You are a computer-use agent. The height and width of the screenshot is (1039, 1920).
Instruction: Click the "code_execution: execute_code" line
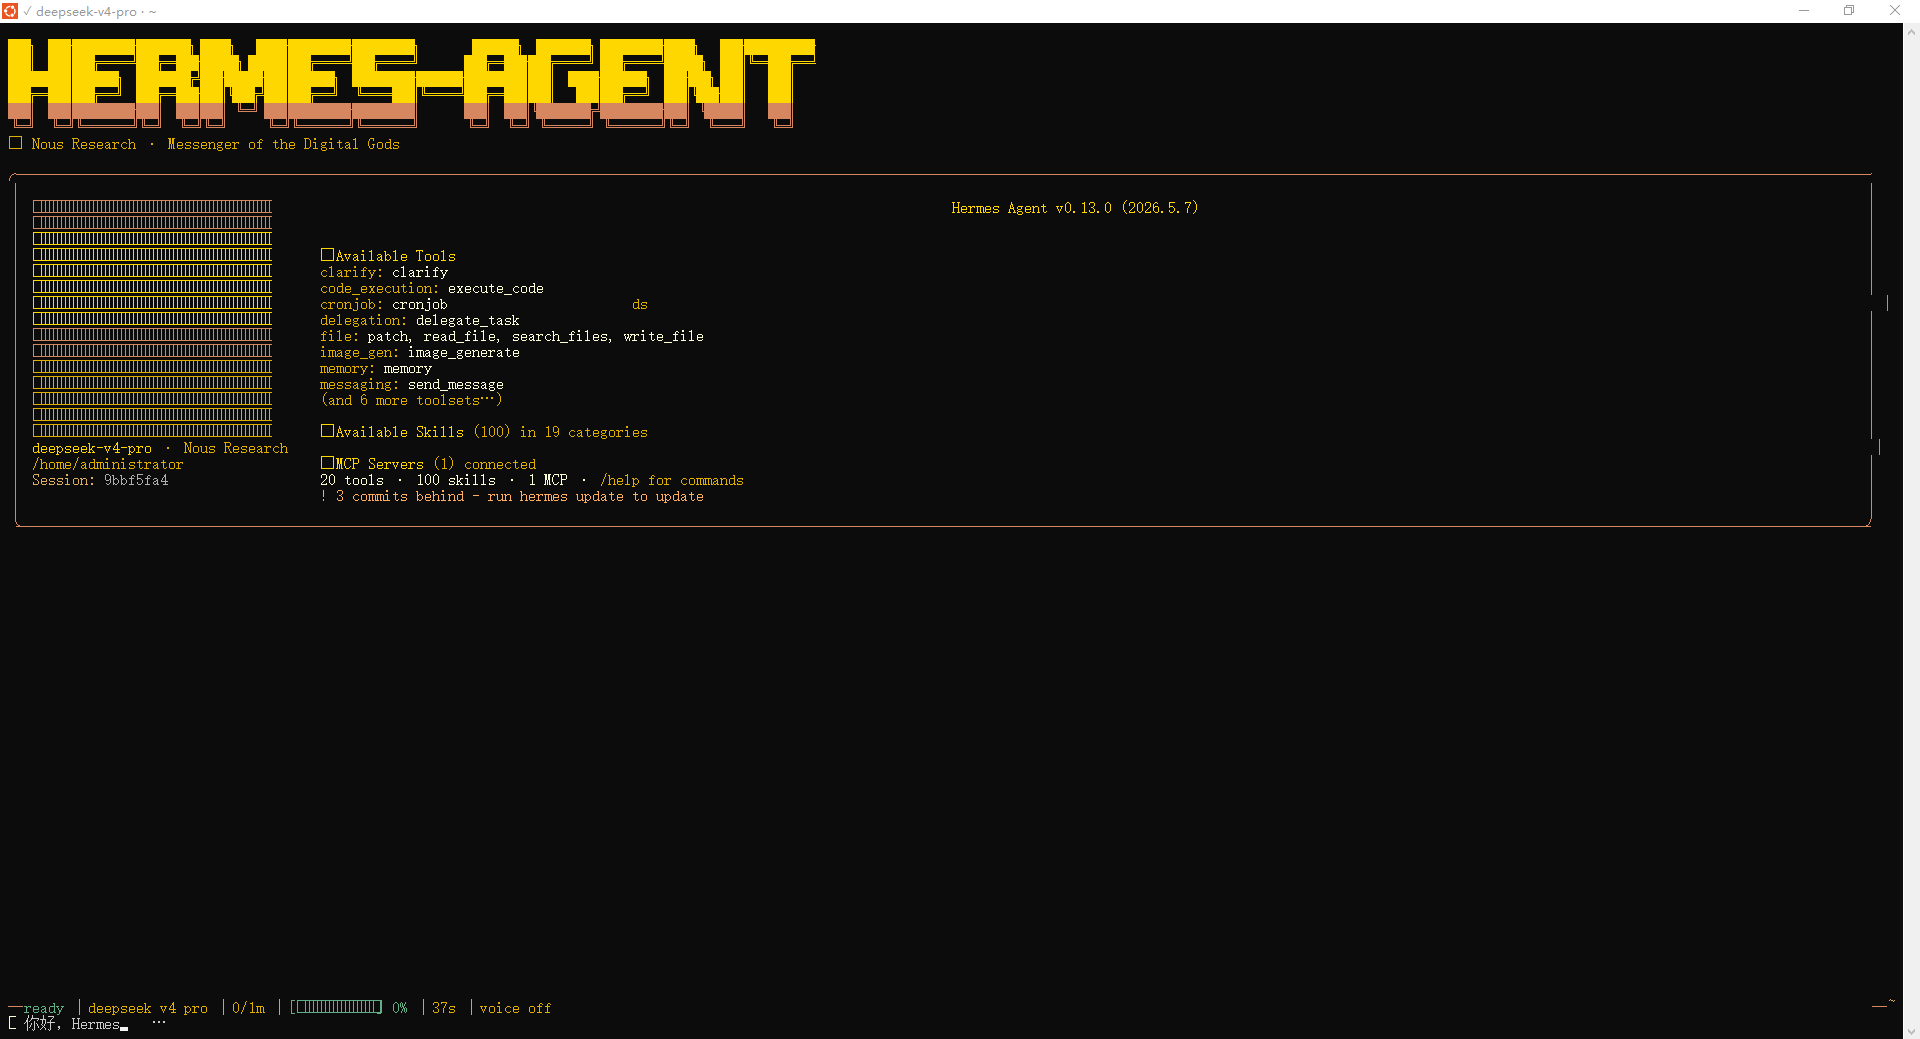(432, 288)
